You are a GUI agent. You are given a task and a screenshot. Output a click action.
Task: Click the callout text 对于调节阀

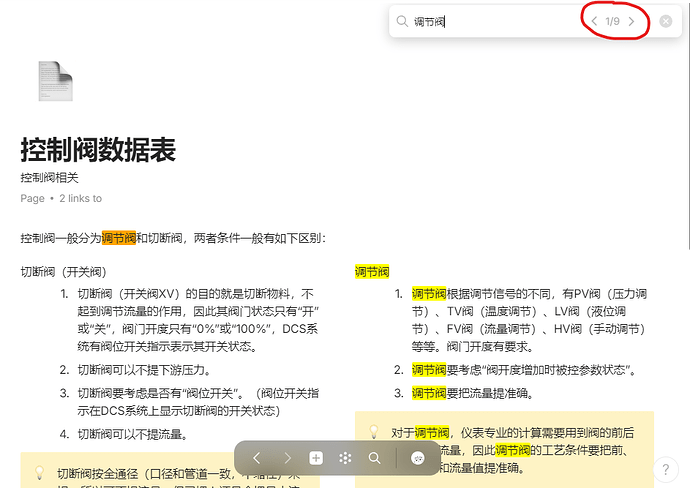(x=420, y=433)
